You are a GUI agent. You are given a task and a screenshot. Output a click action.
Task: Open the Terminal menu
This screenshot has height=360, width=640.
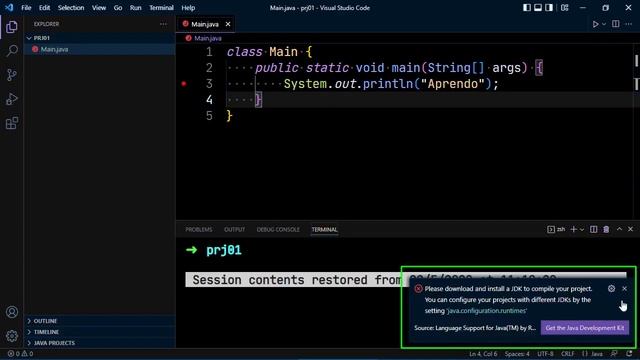click(161, 8)
